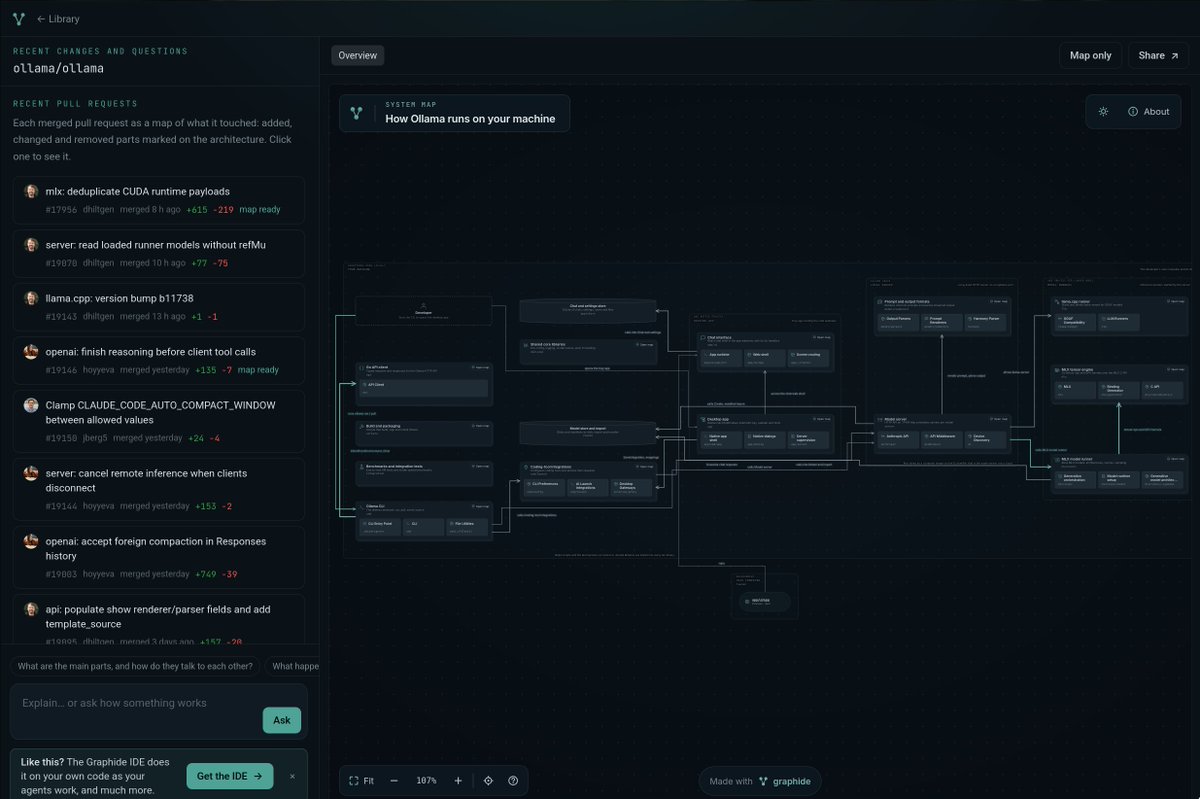Select the 'Model store and import' node
The image size is (1200, 799).
pyautogui.click(x=588, y=432)
